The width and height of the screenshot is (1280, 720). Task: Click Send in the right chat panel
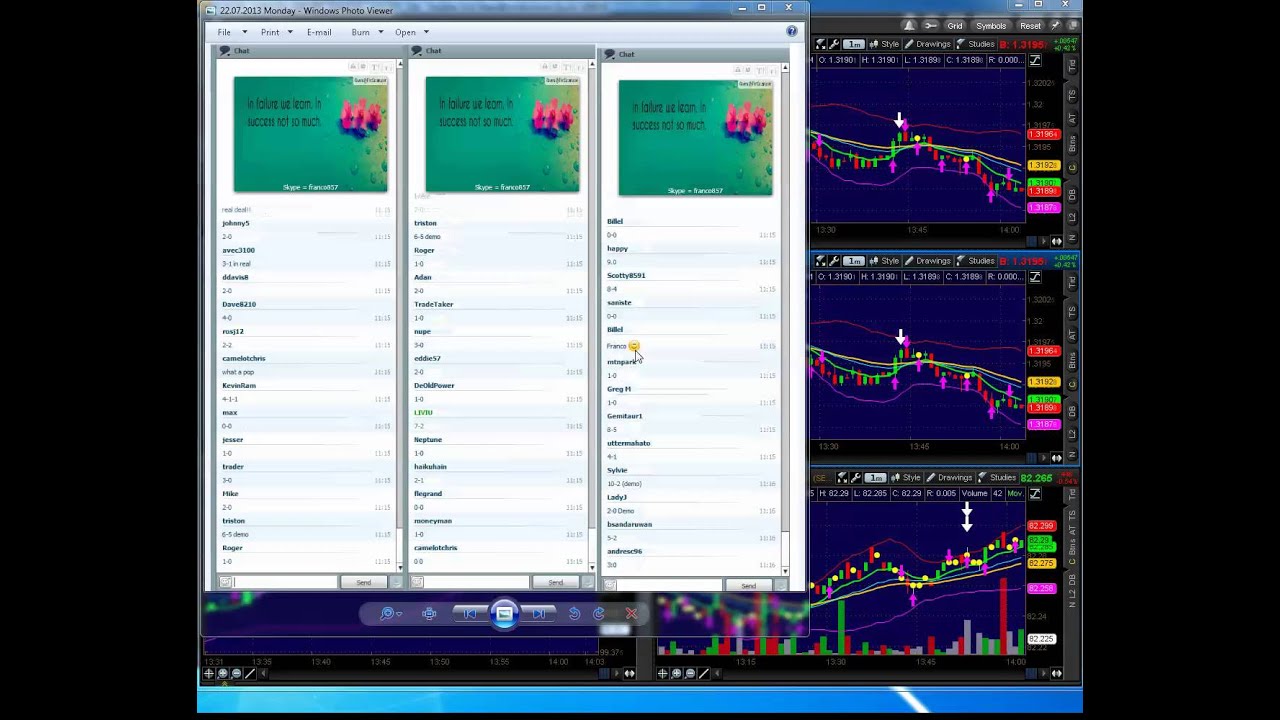tap(748, 586)
